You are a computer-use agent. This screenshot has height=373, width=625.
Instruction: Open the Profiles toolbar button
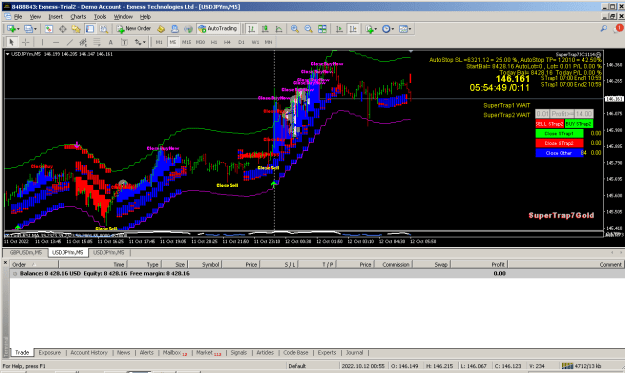click(28, 29)
